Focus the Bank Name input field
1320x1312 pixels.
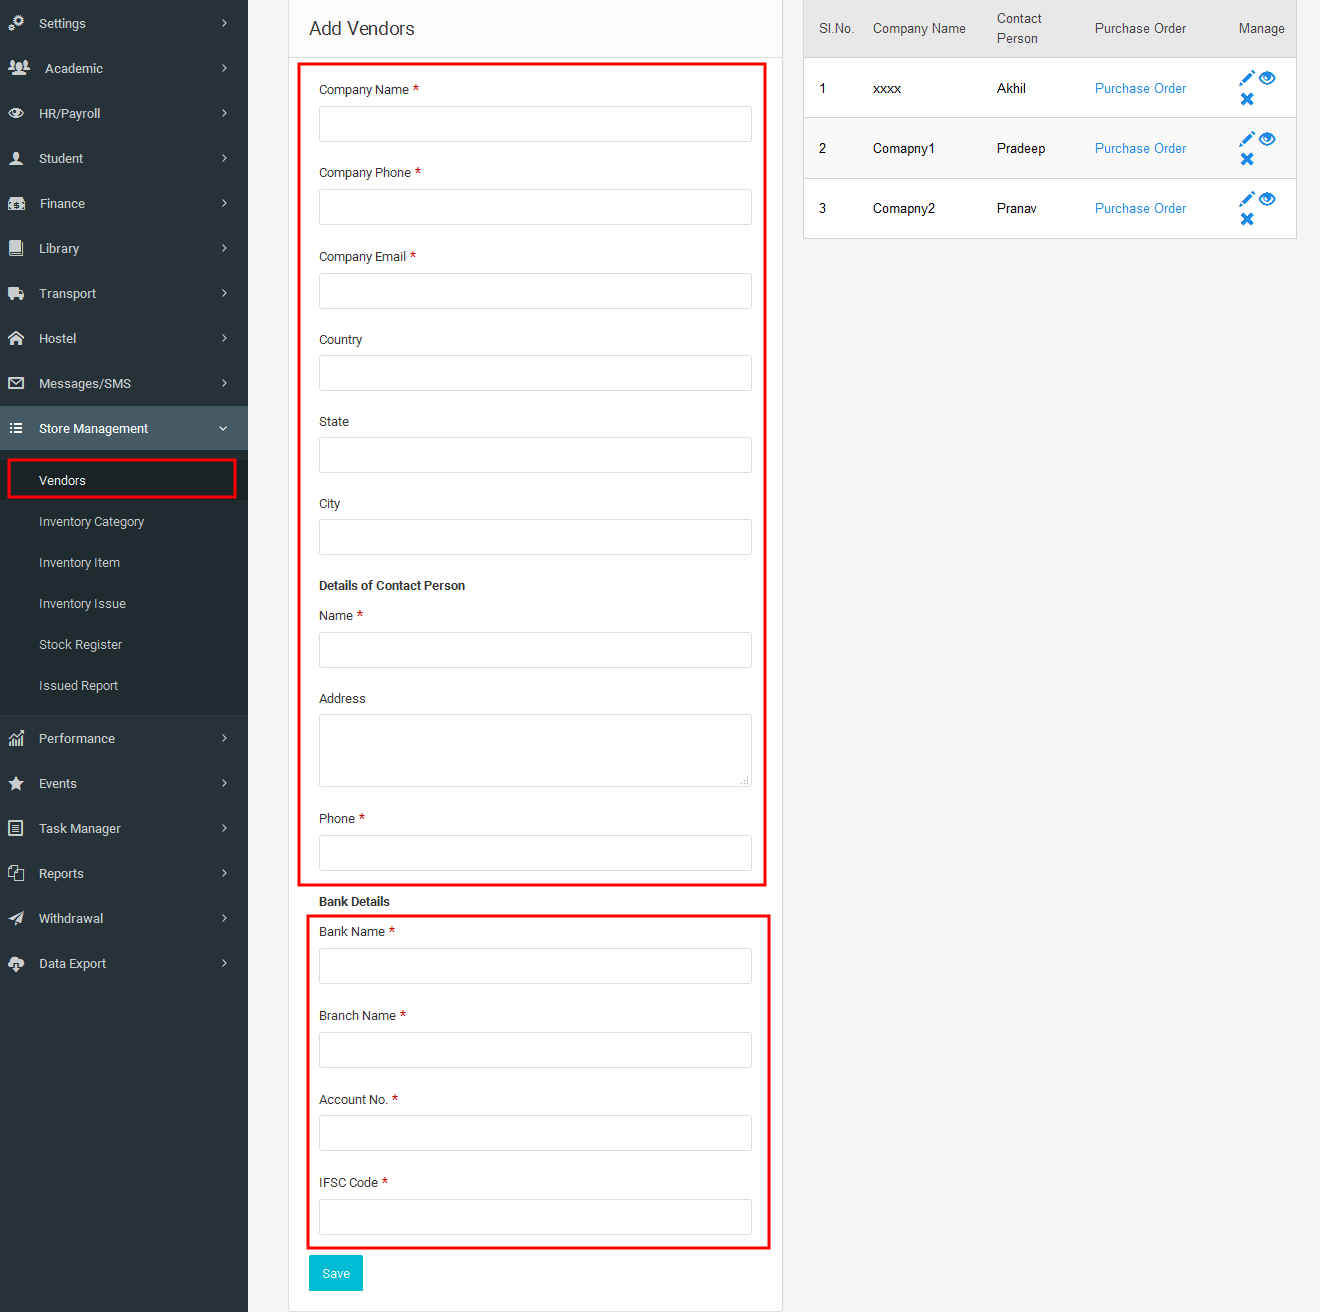click(x=535, y=966)
